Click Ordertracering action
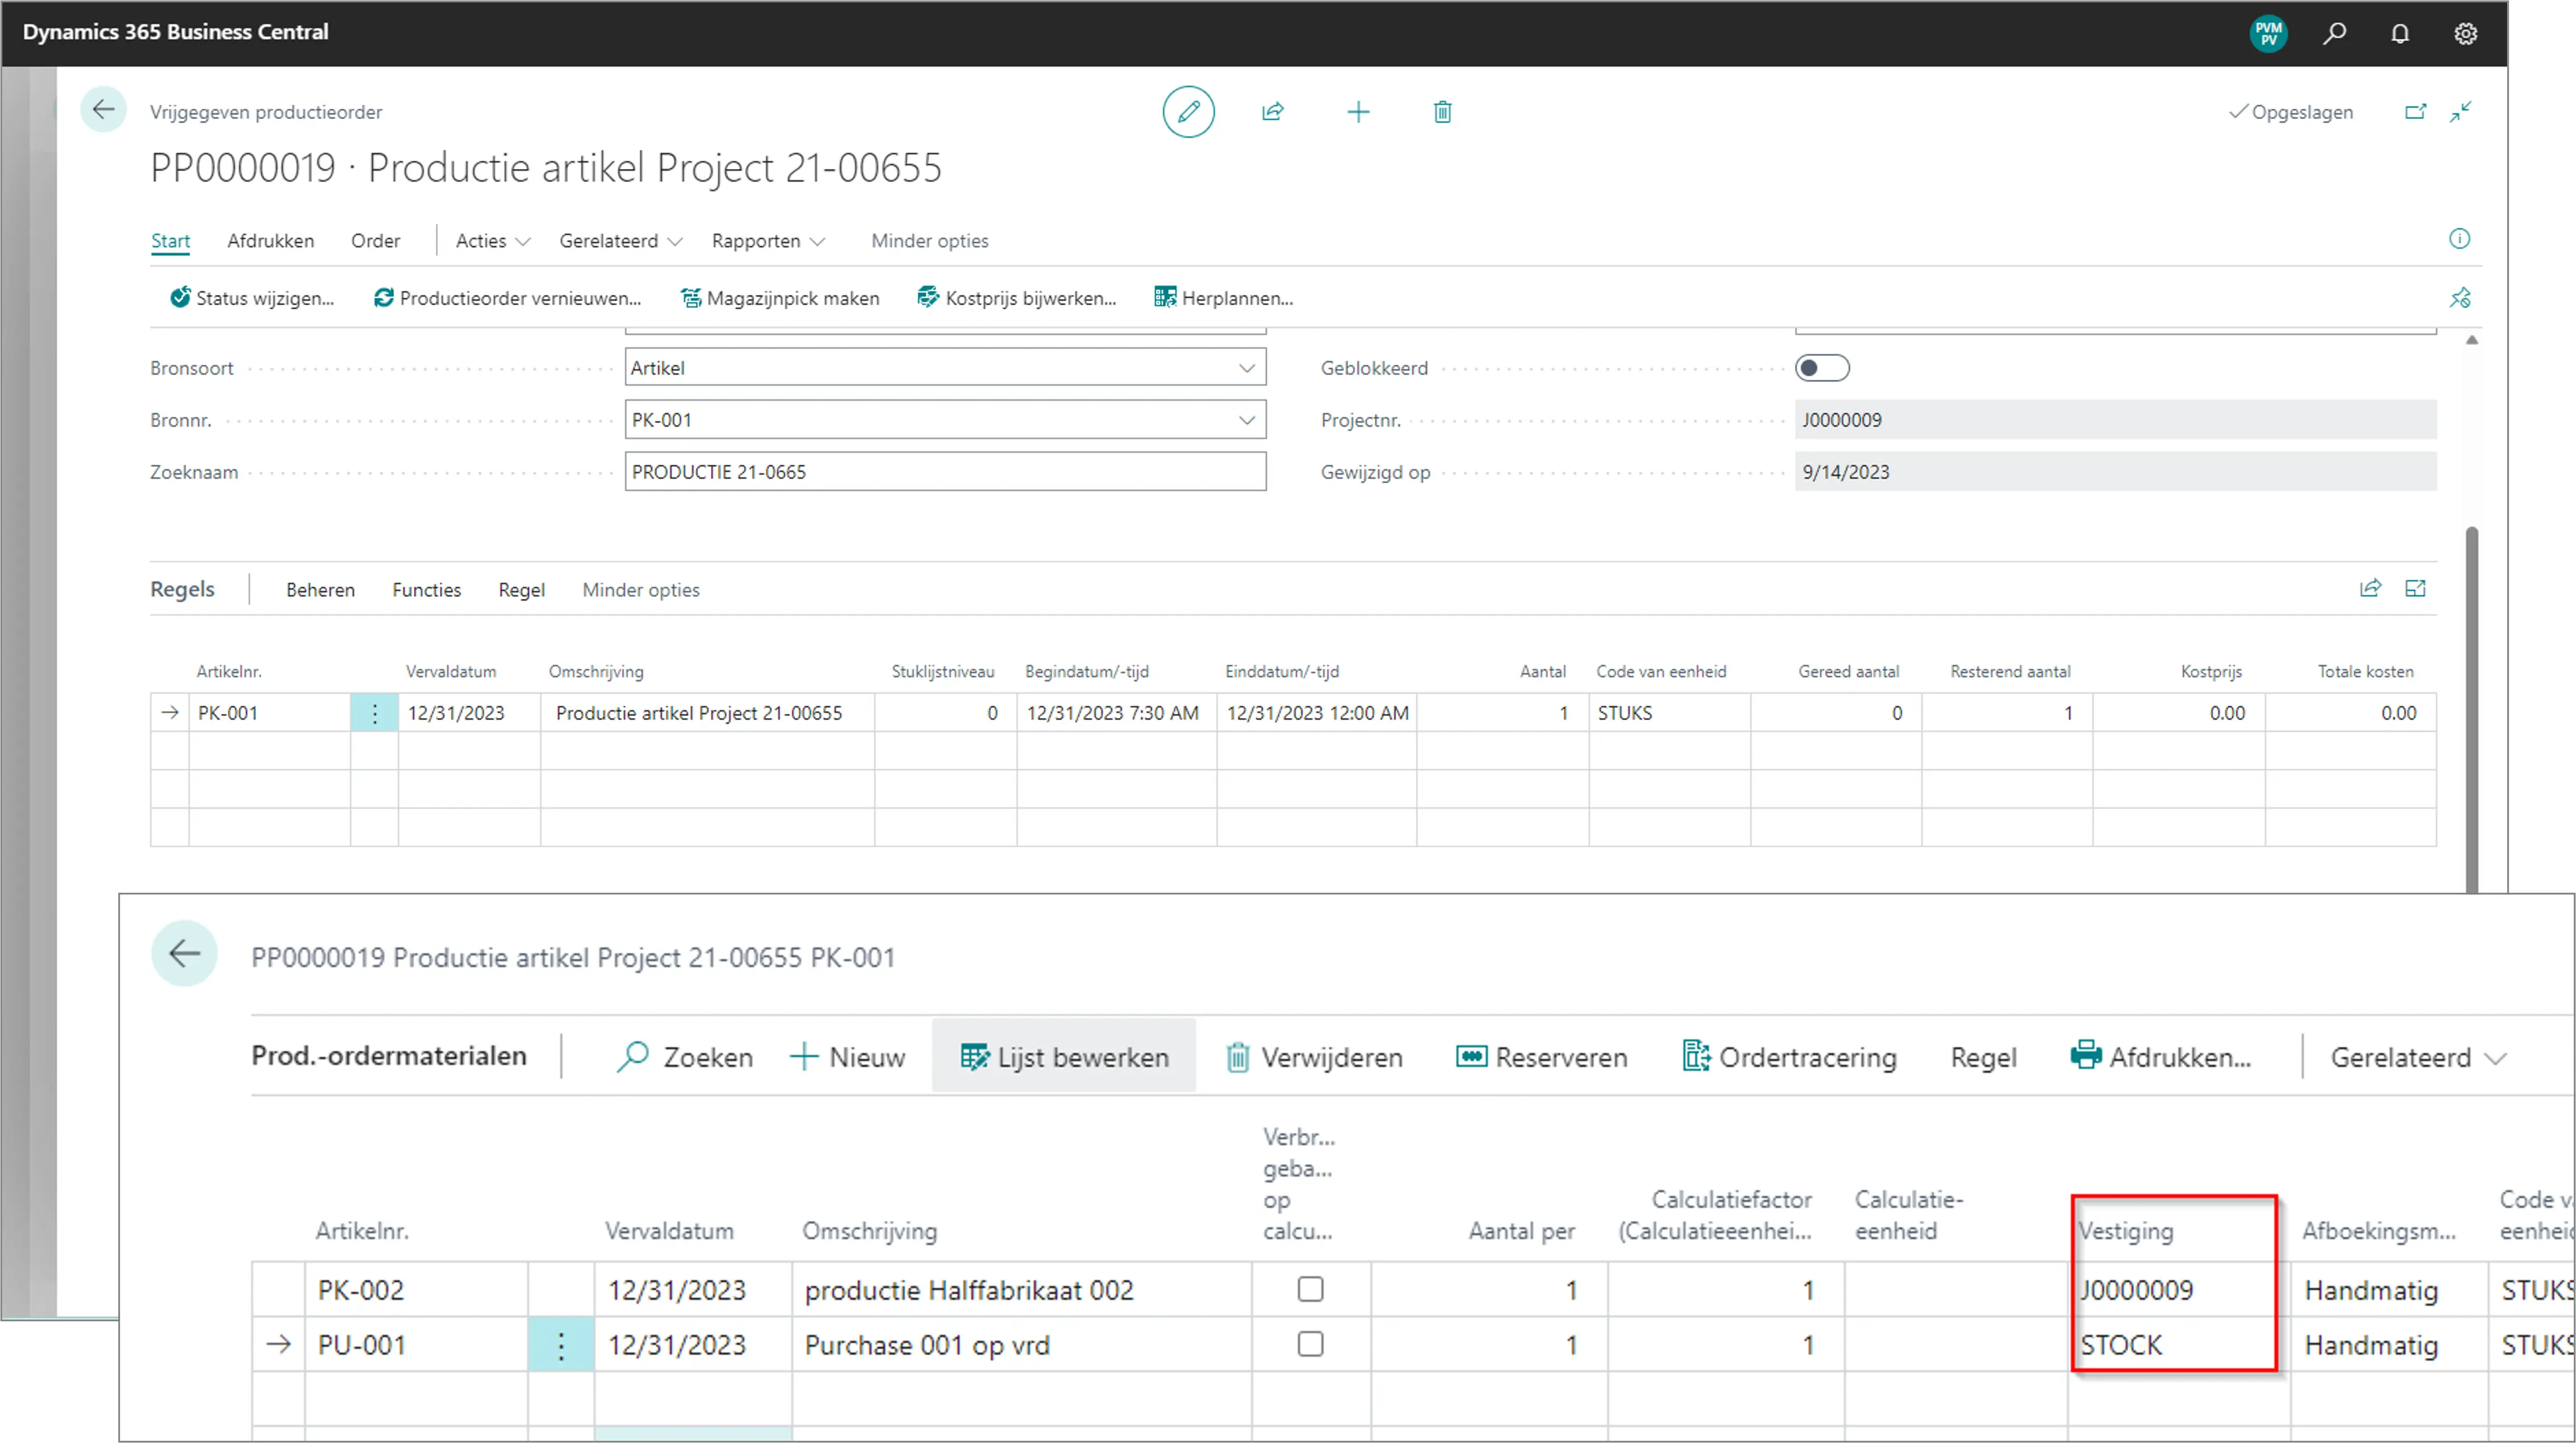The image size is (2576, 1443). click(1789, 1057)
